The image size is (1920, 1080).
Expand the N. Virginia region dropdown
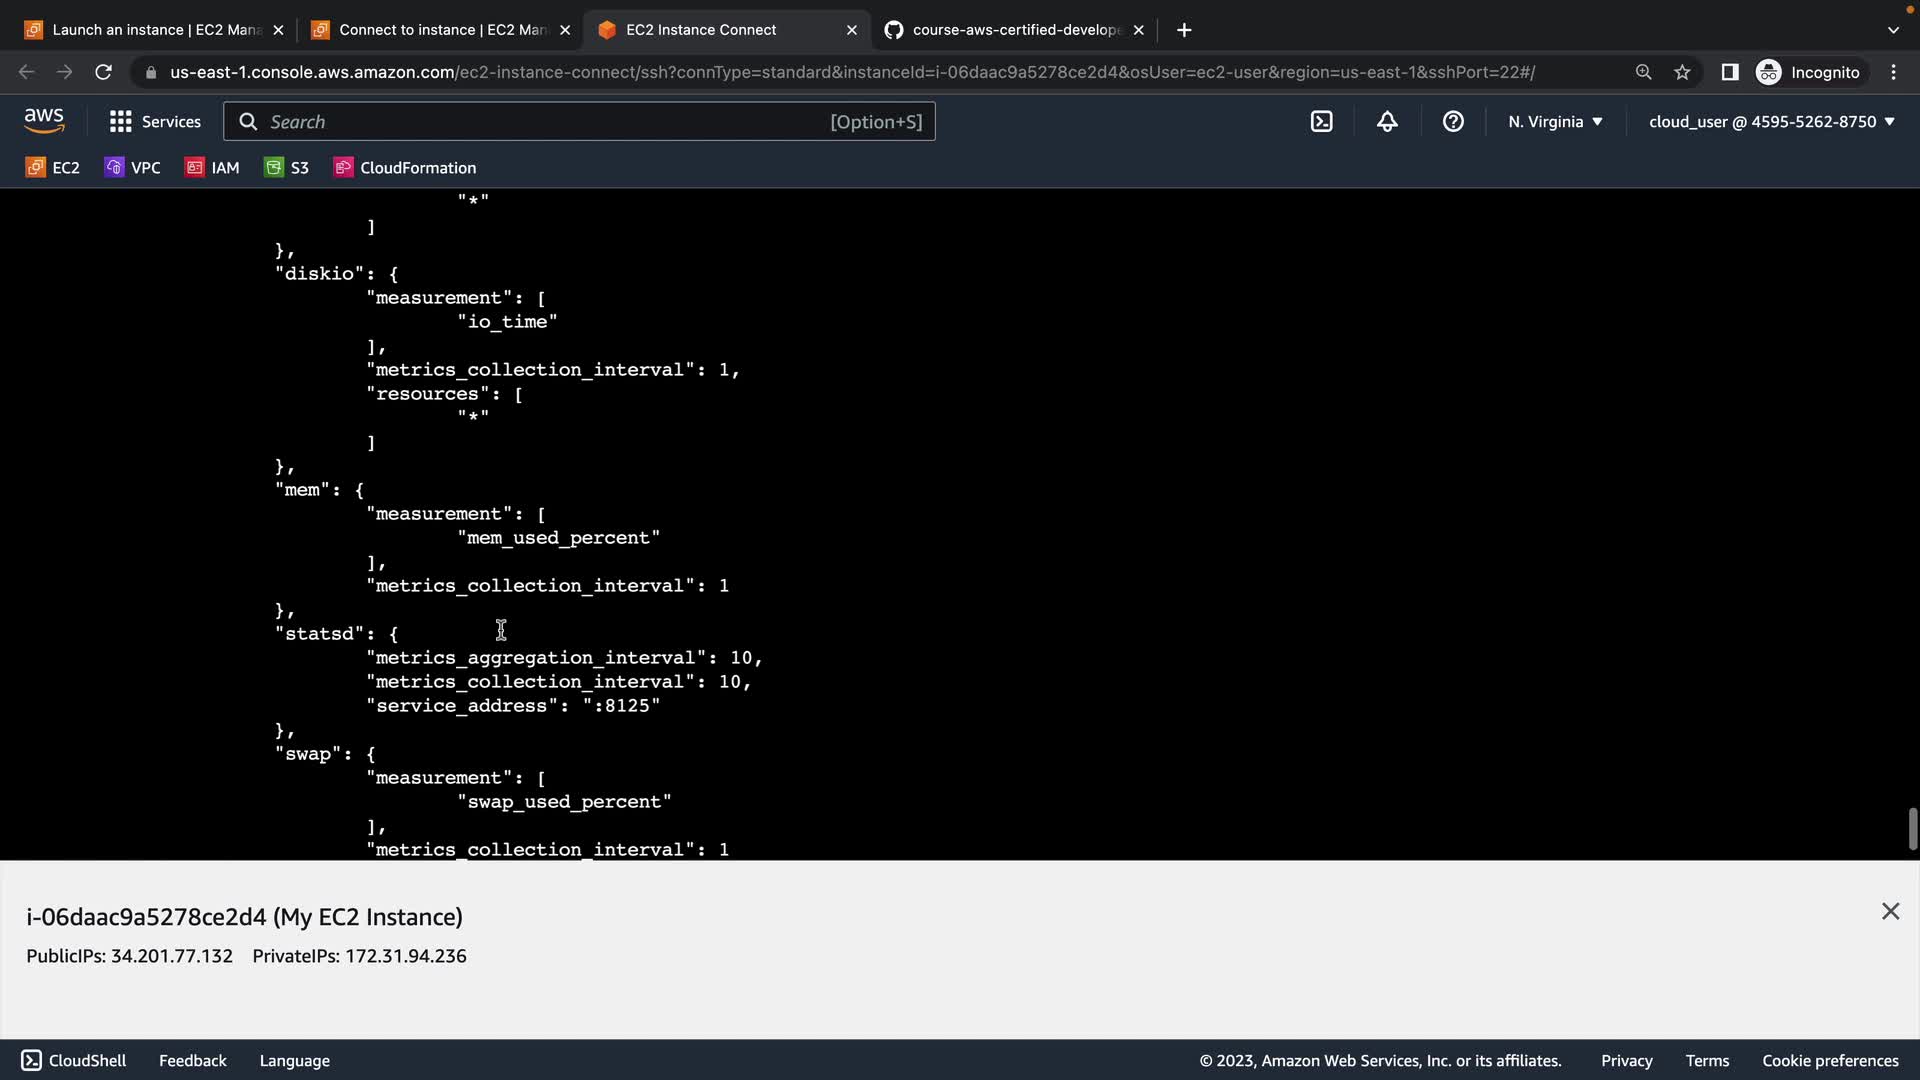[1555, 122]
